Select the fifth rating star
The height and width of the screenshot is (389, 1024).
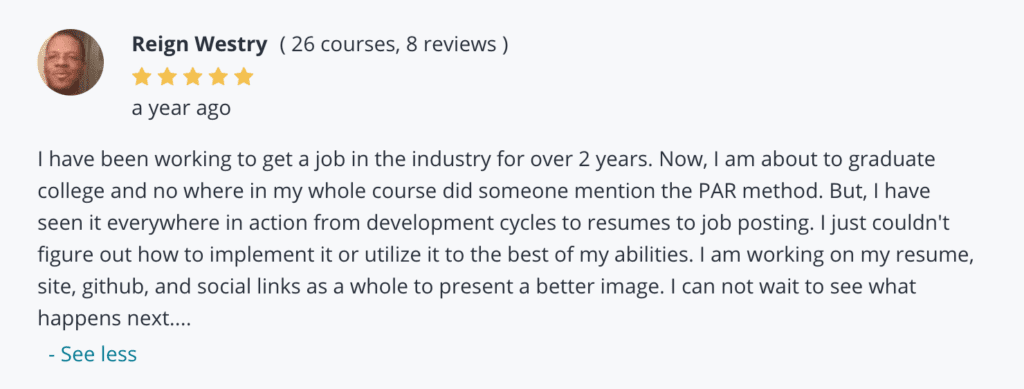[x=244, y=77]
